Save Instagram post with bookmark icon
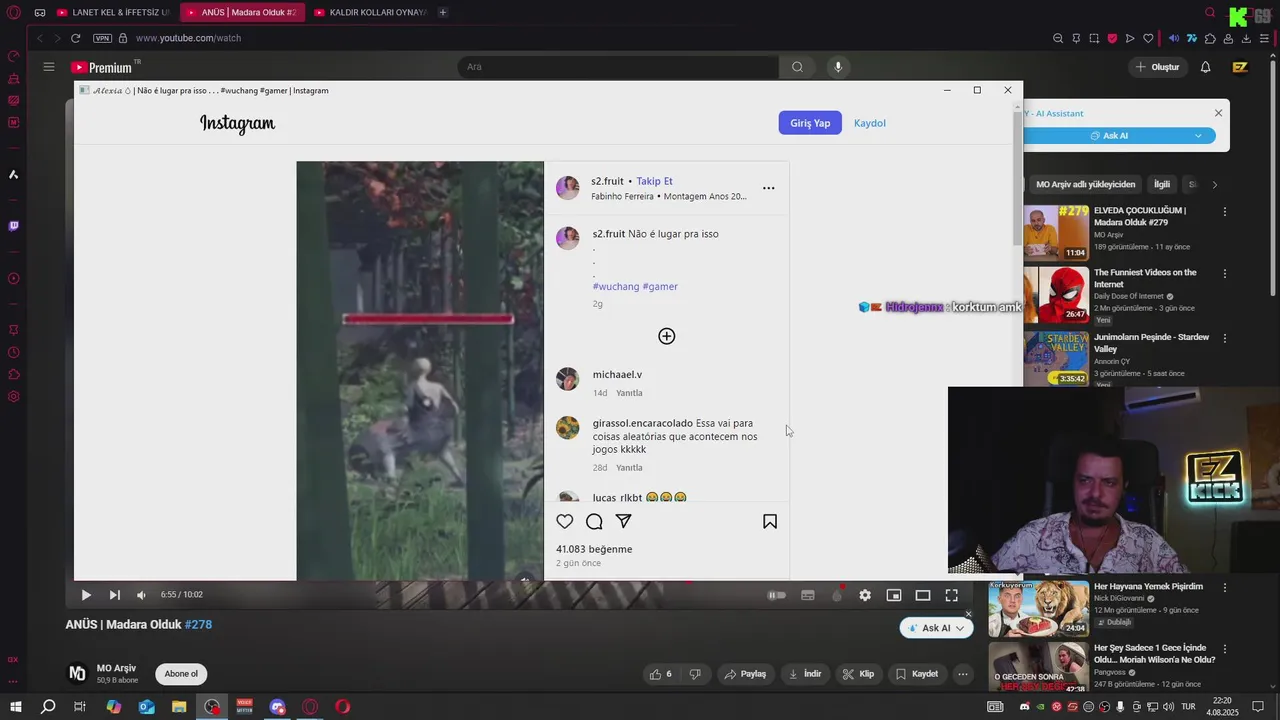 [770, 521]
